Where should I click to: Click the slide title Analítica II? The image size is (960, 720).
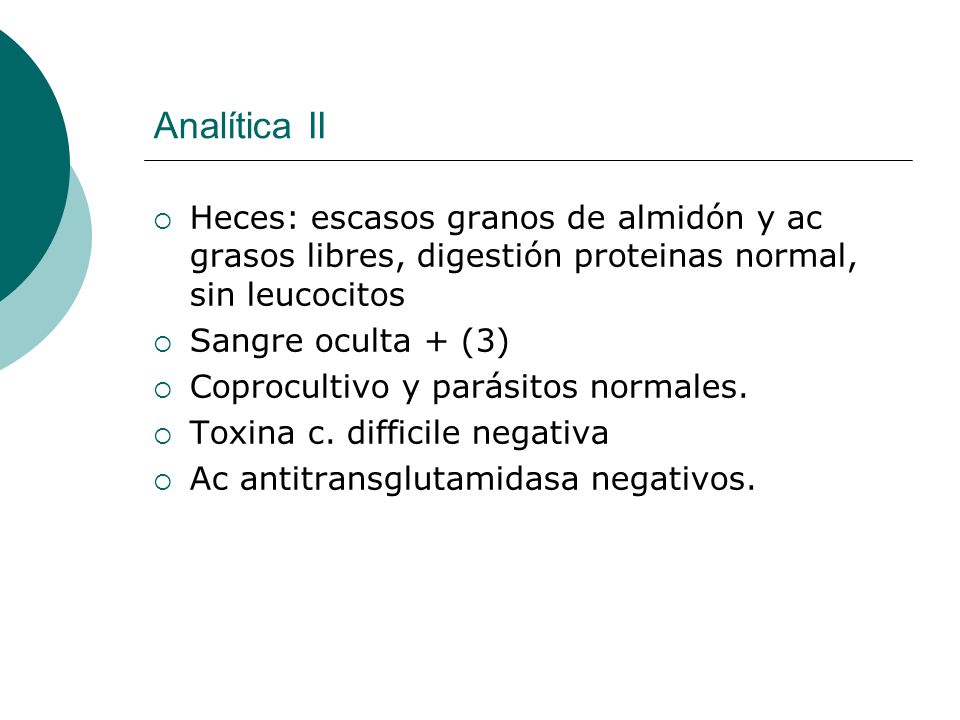coord(239,126)
